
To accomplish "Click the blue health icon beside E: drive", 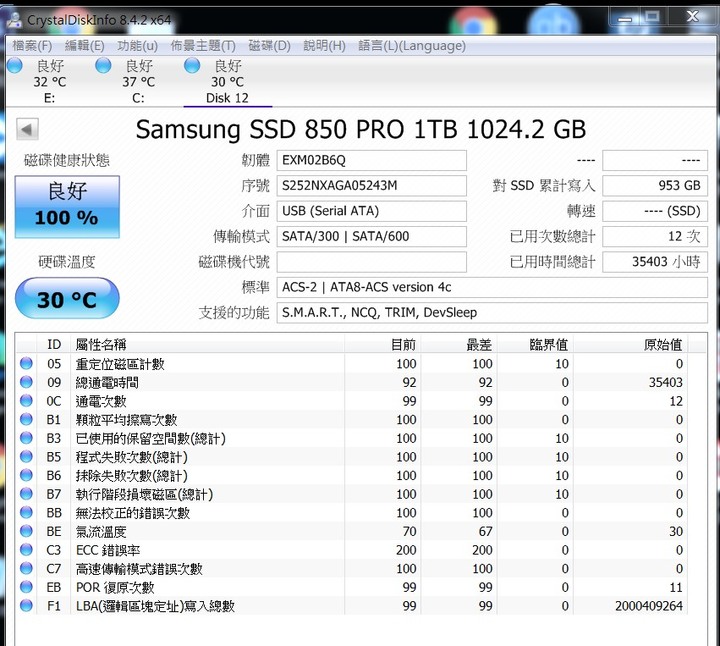I will [15, 66].
